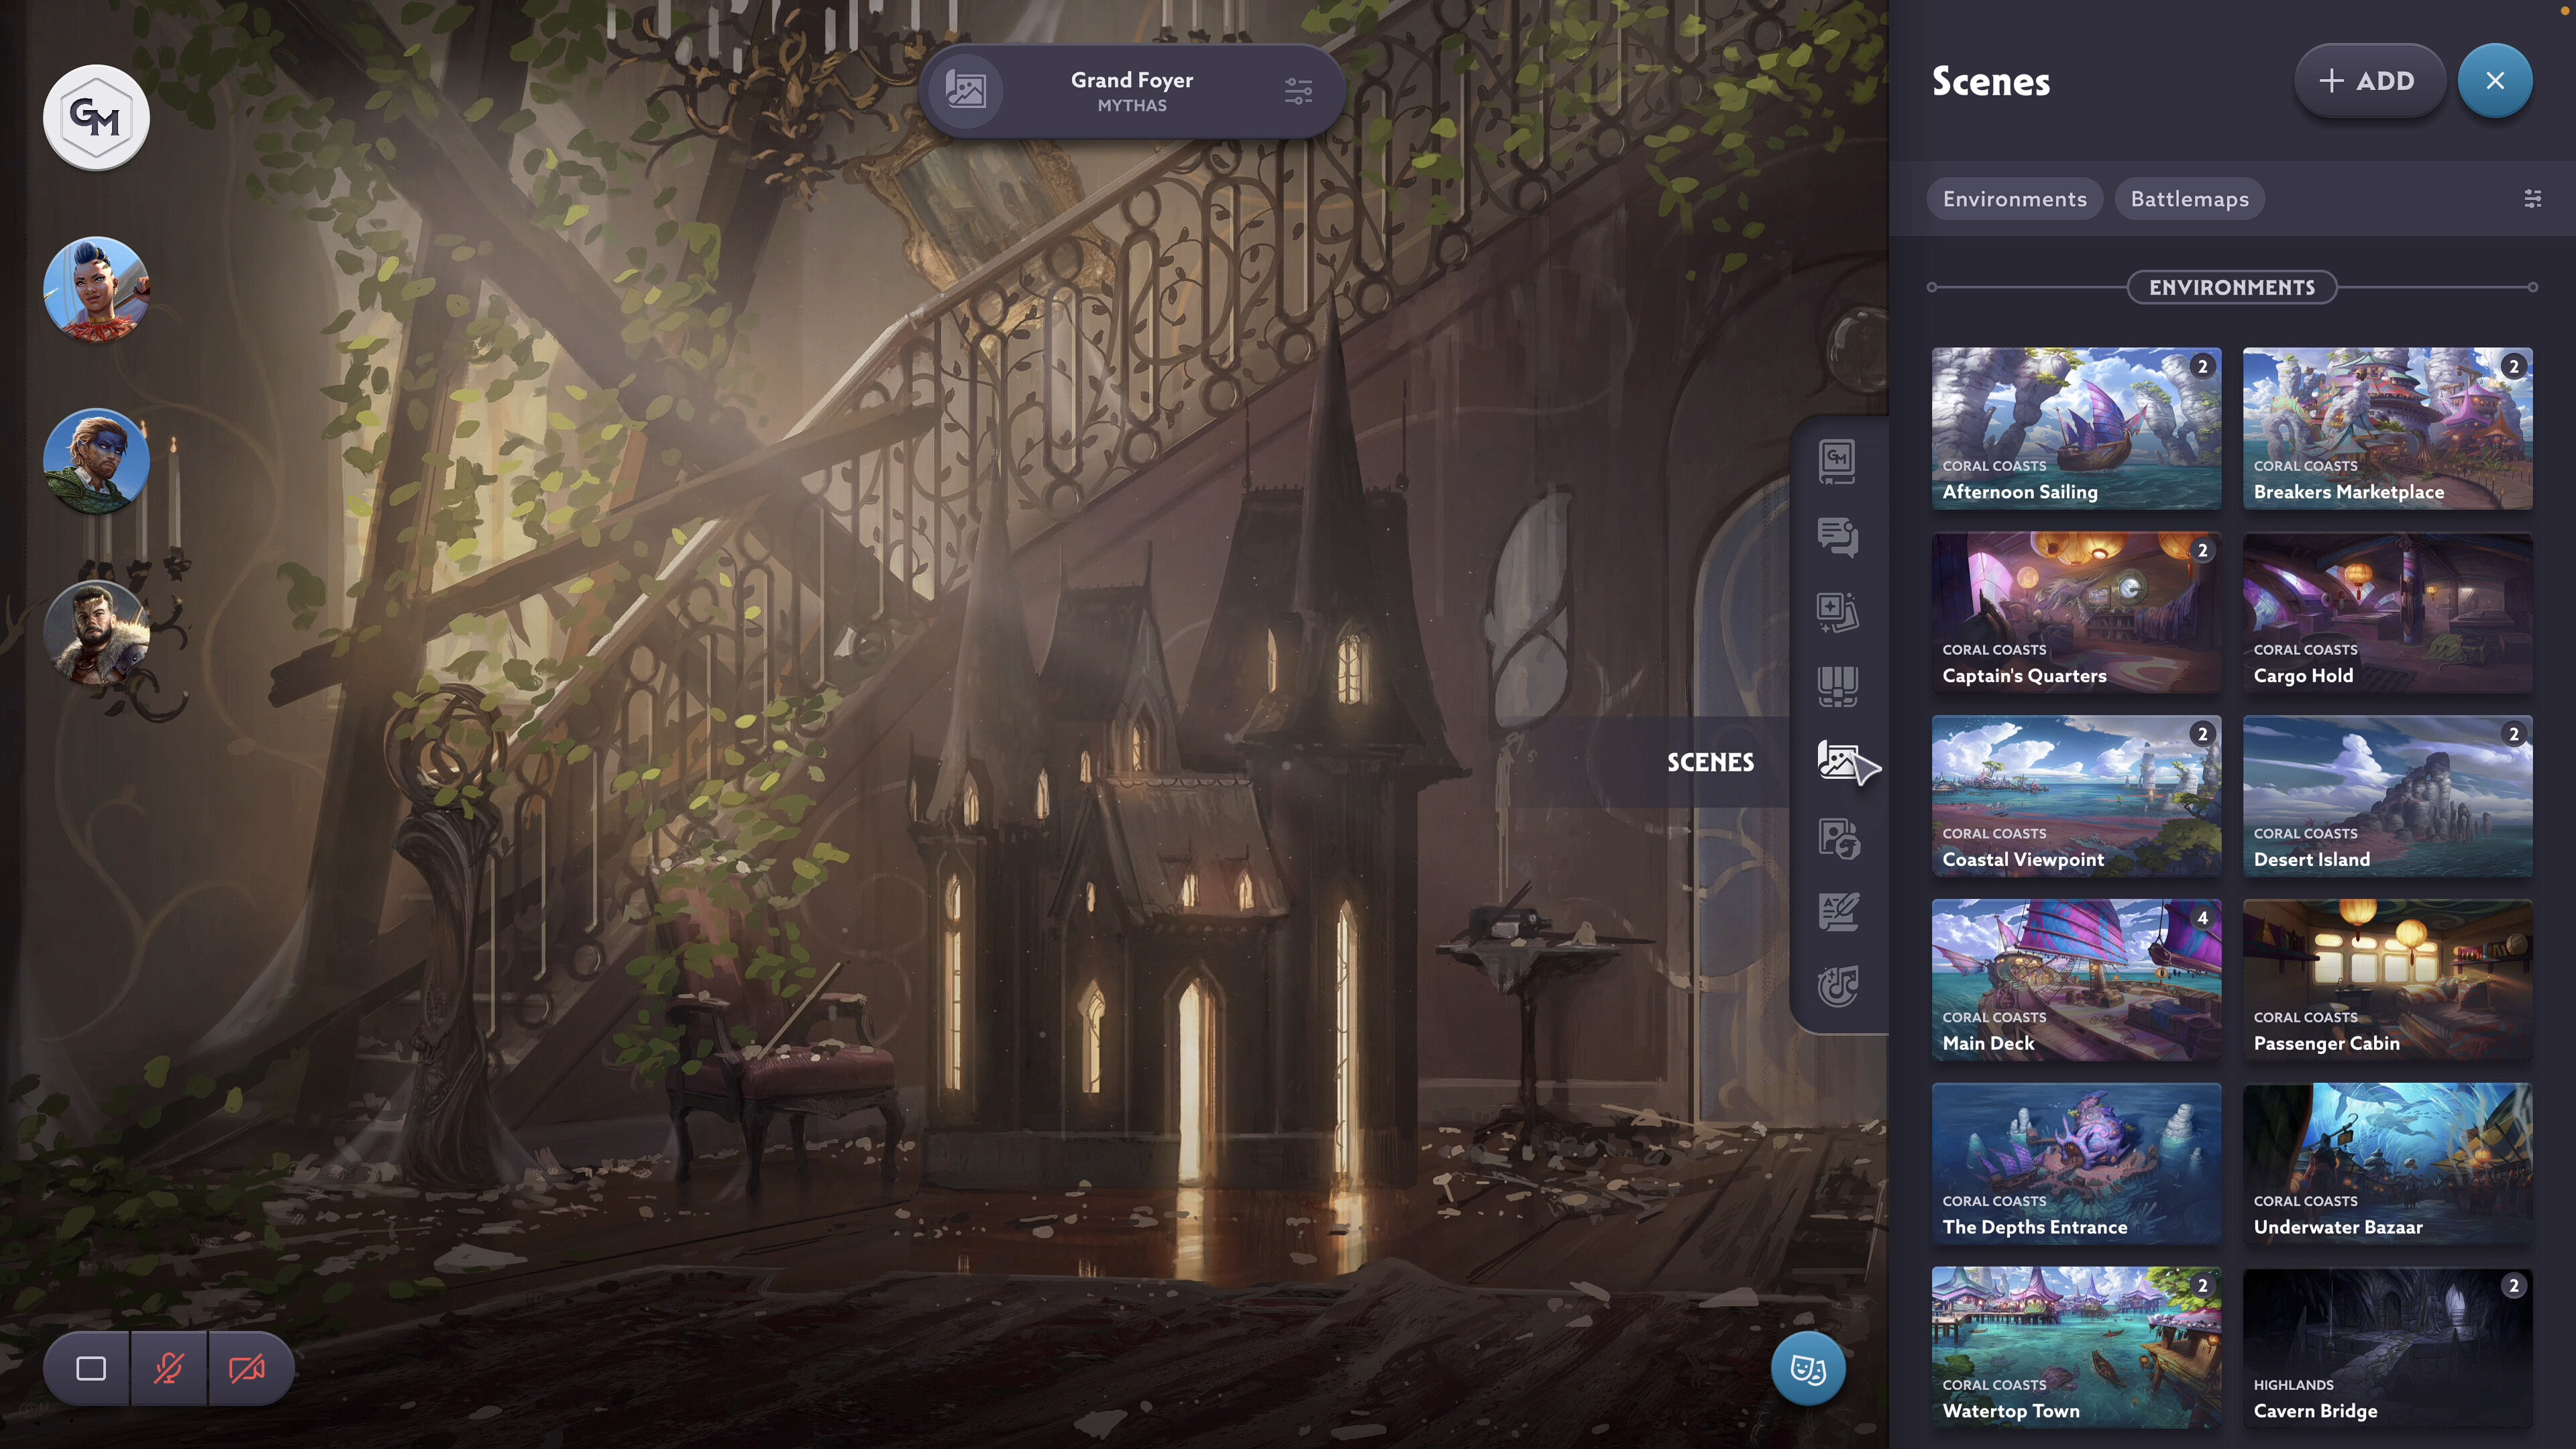This screenshot has width=2576, height=1449.
Task: Toggle the theater masks view
Action: tap(1808, 1370)
